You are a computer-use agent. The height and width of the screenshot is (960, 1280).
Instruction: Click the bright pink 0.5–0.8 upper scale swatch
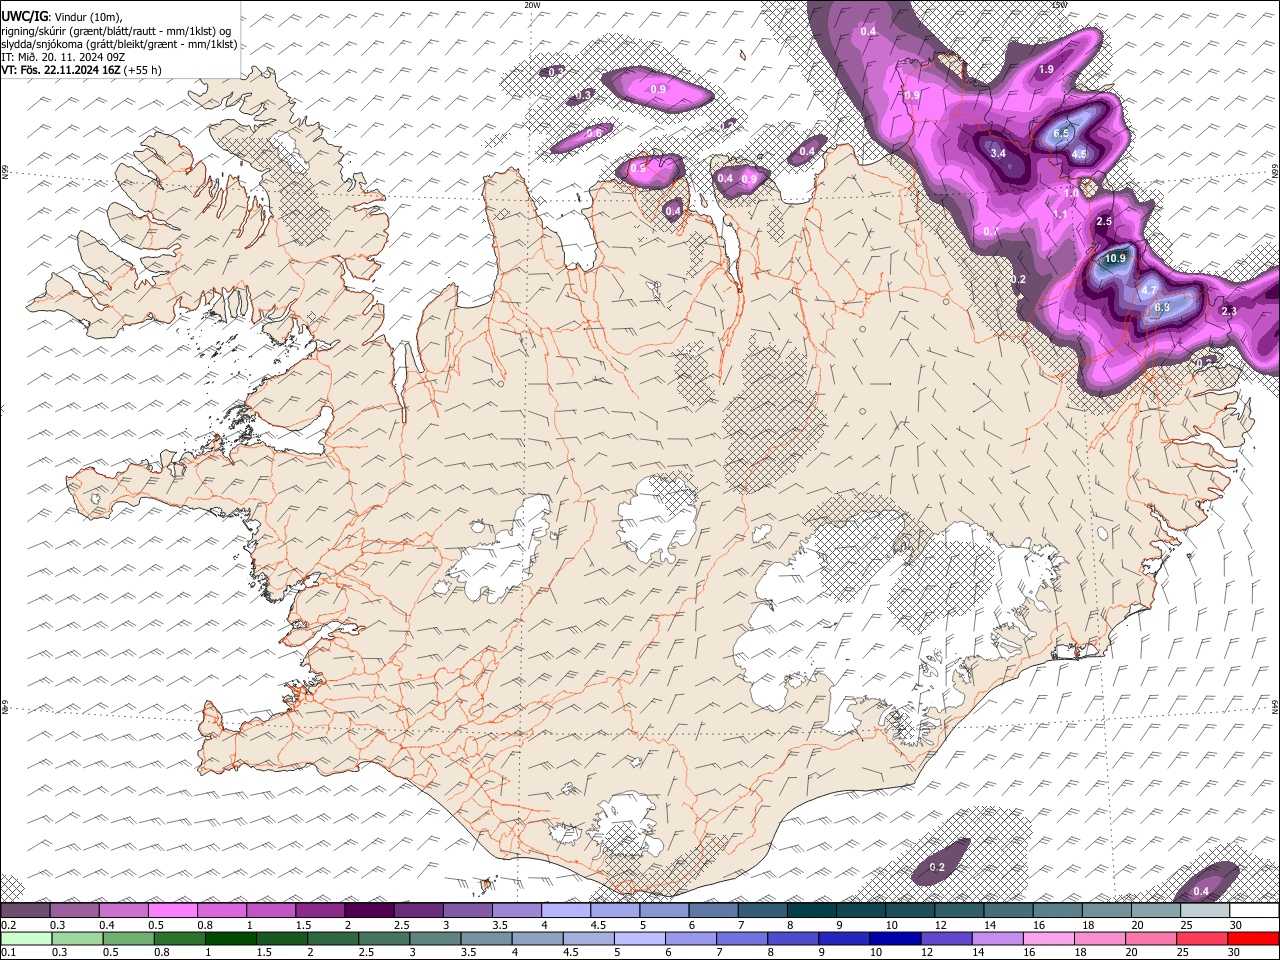pyautogui.click(x=172, y=911)
